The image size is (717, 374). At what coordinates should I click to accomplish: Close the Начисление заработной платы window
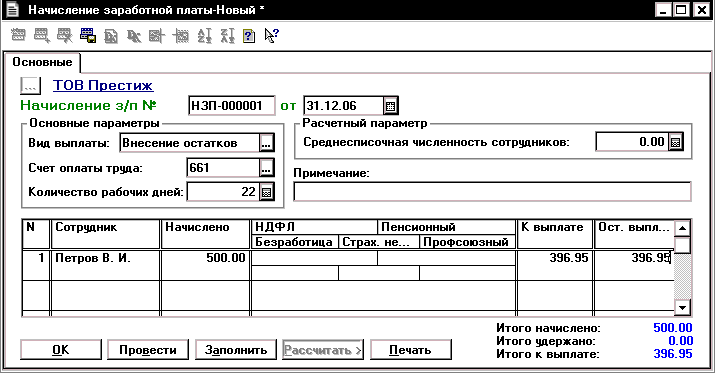(x=701, y=10)
